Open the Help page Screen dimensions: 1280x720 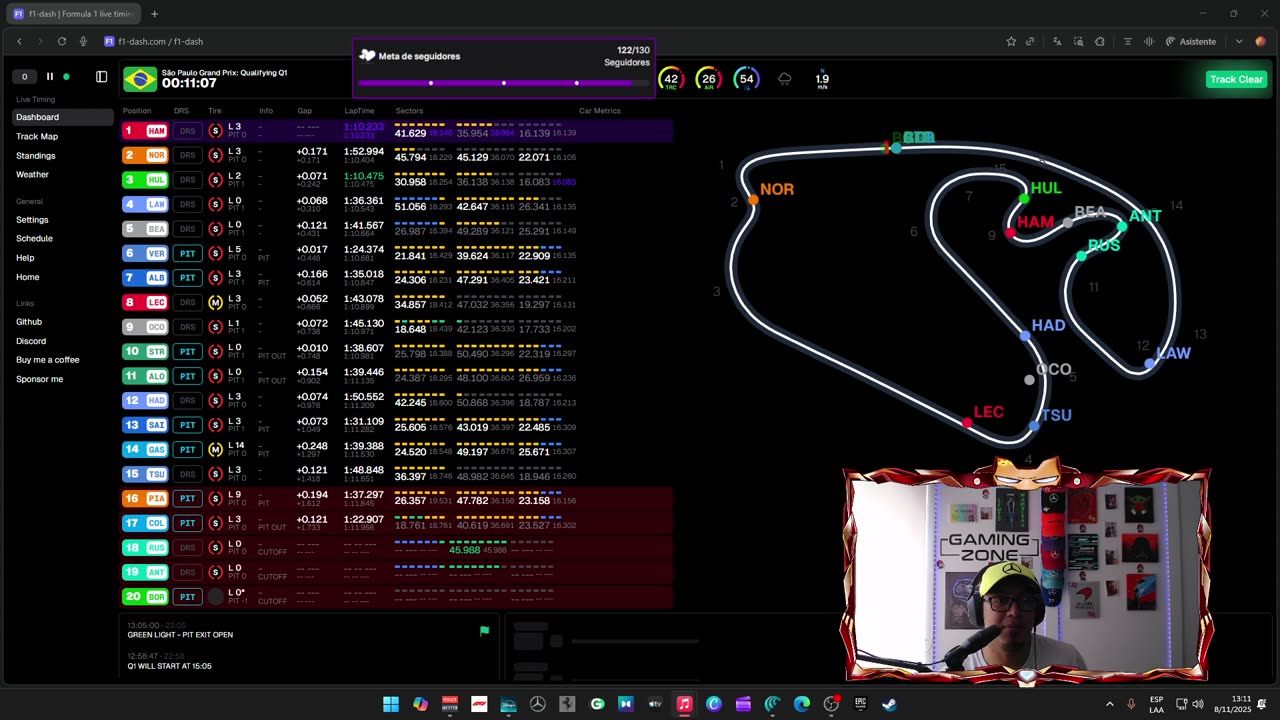(x=25, y=257)
